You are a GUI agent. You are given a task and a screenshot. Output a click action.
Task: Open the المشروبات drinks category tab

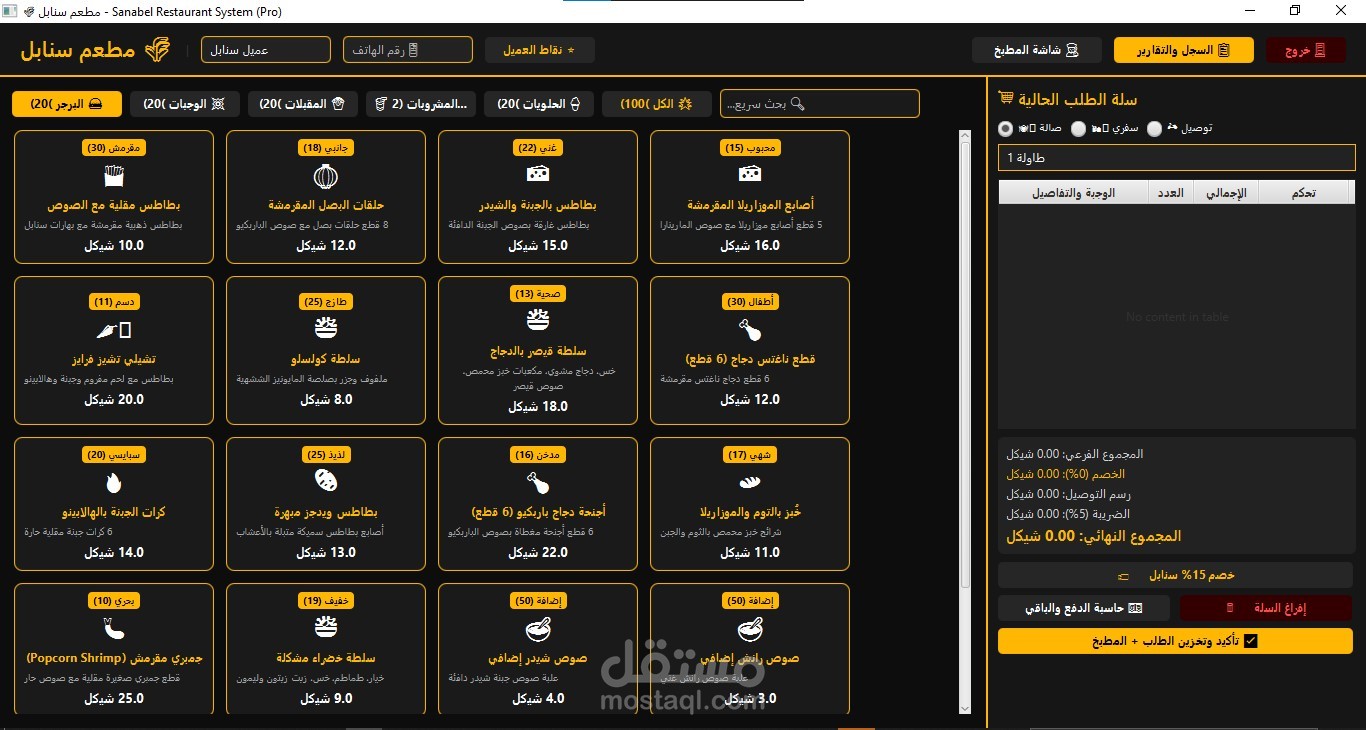click(421, 104)
